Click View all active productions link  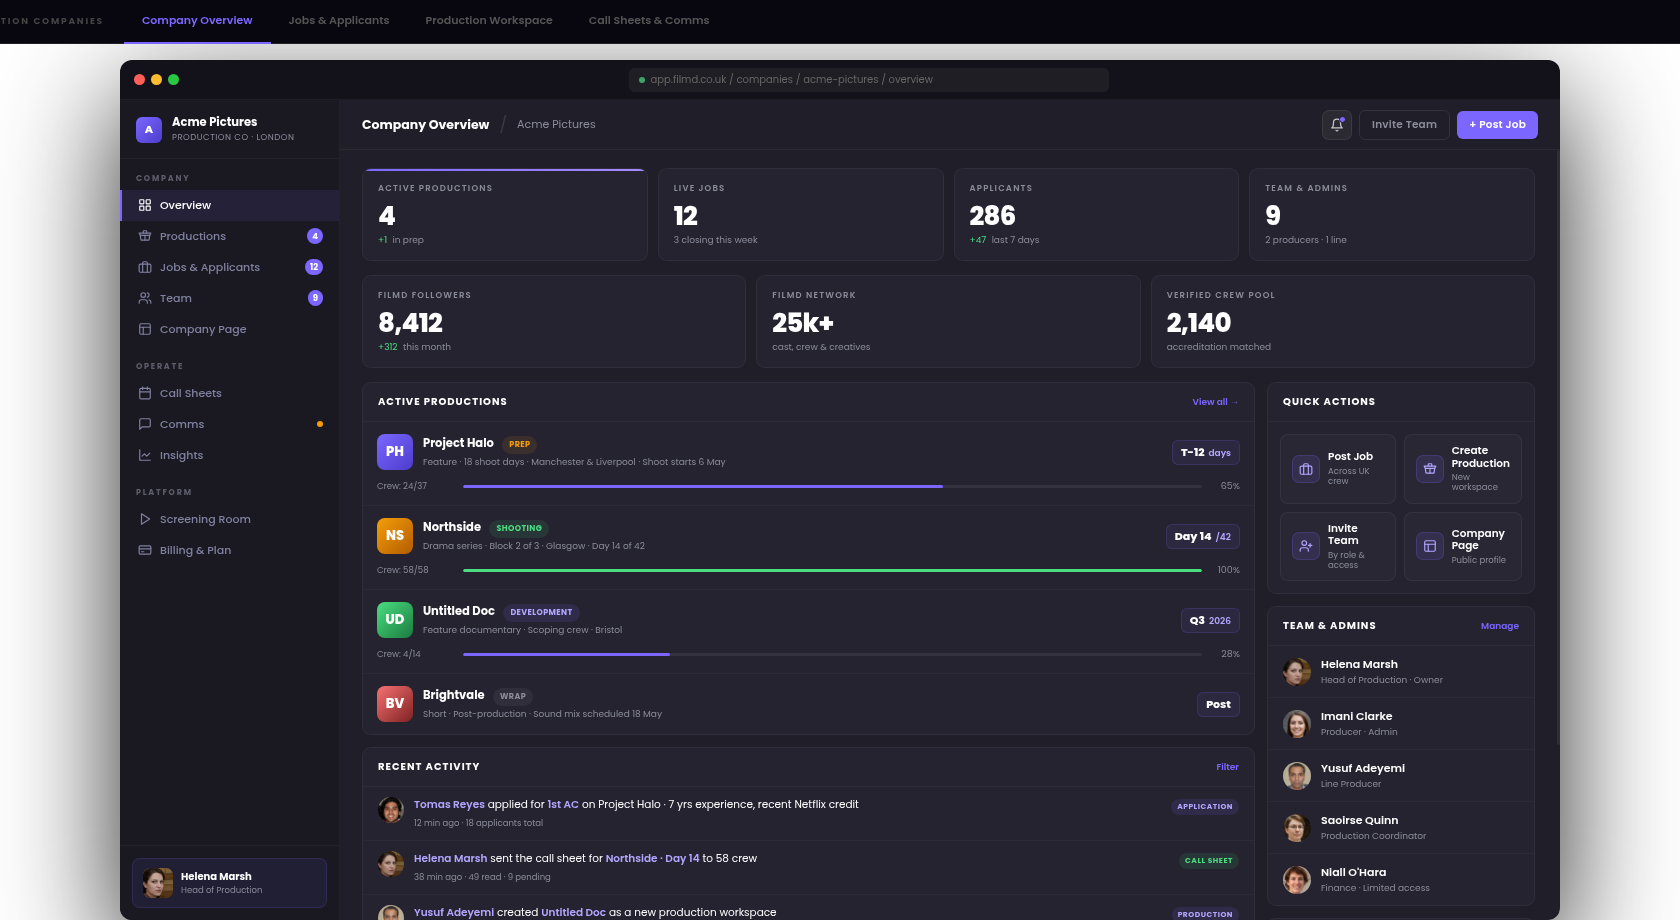click(x=1215, y=402)
